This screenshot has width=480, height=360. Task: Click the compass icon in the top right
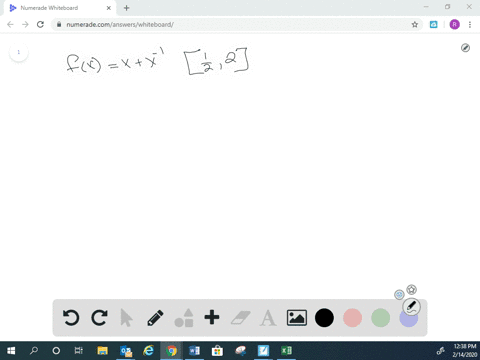pos(465,48)
